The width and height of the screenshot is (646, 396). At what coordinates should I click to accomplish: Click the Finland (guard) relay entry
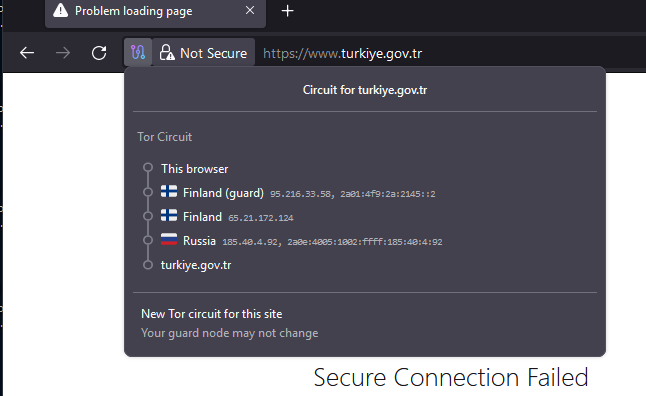(x=298, y=193)
